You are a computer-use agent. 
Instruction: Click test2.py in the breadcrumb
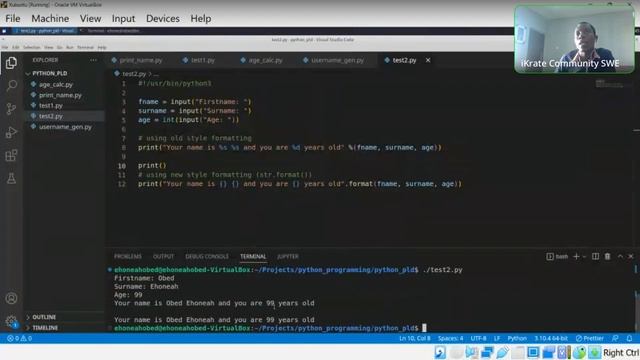[x=134, y=74]
